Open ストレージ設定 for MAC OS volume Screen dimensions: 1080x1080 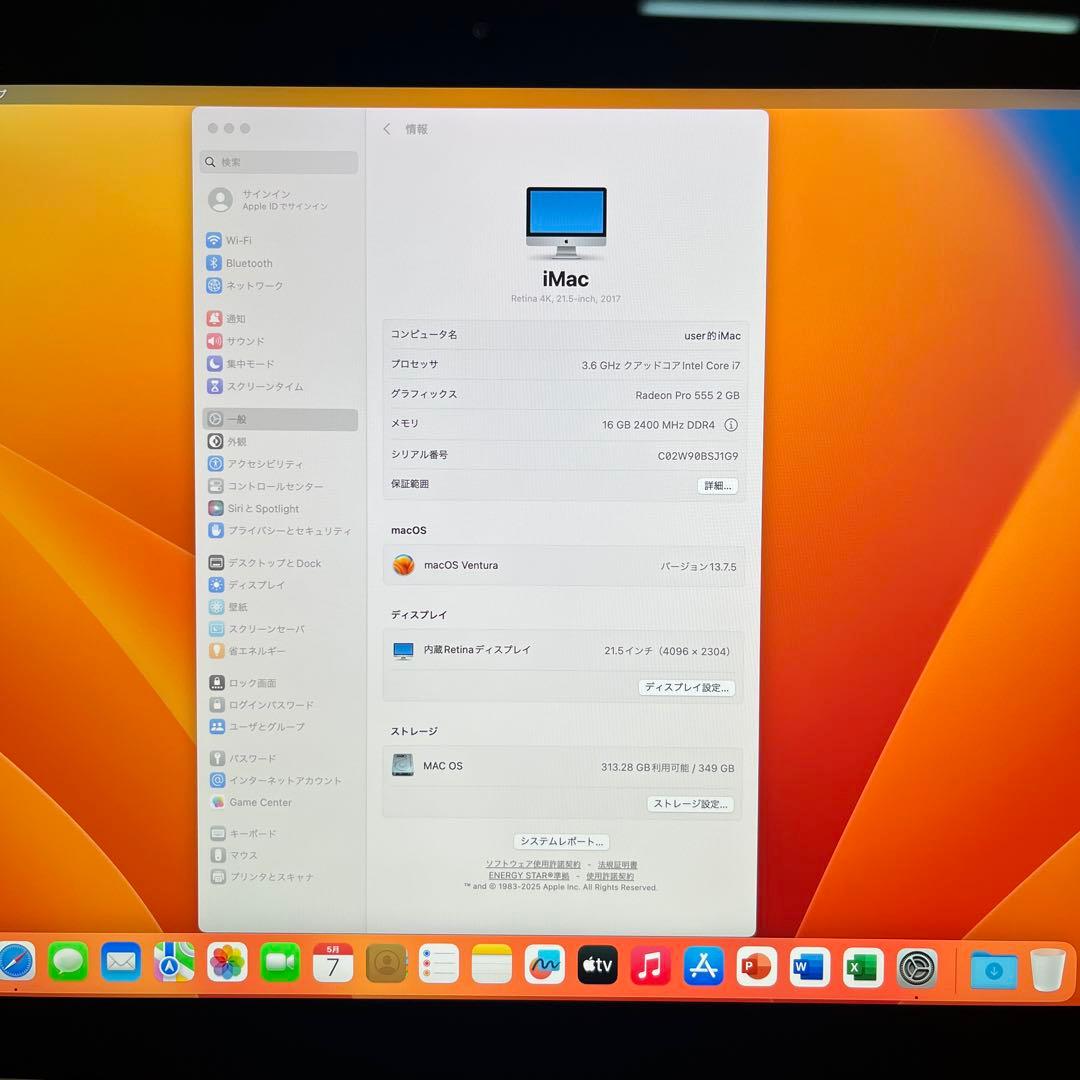click(690, 804)
